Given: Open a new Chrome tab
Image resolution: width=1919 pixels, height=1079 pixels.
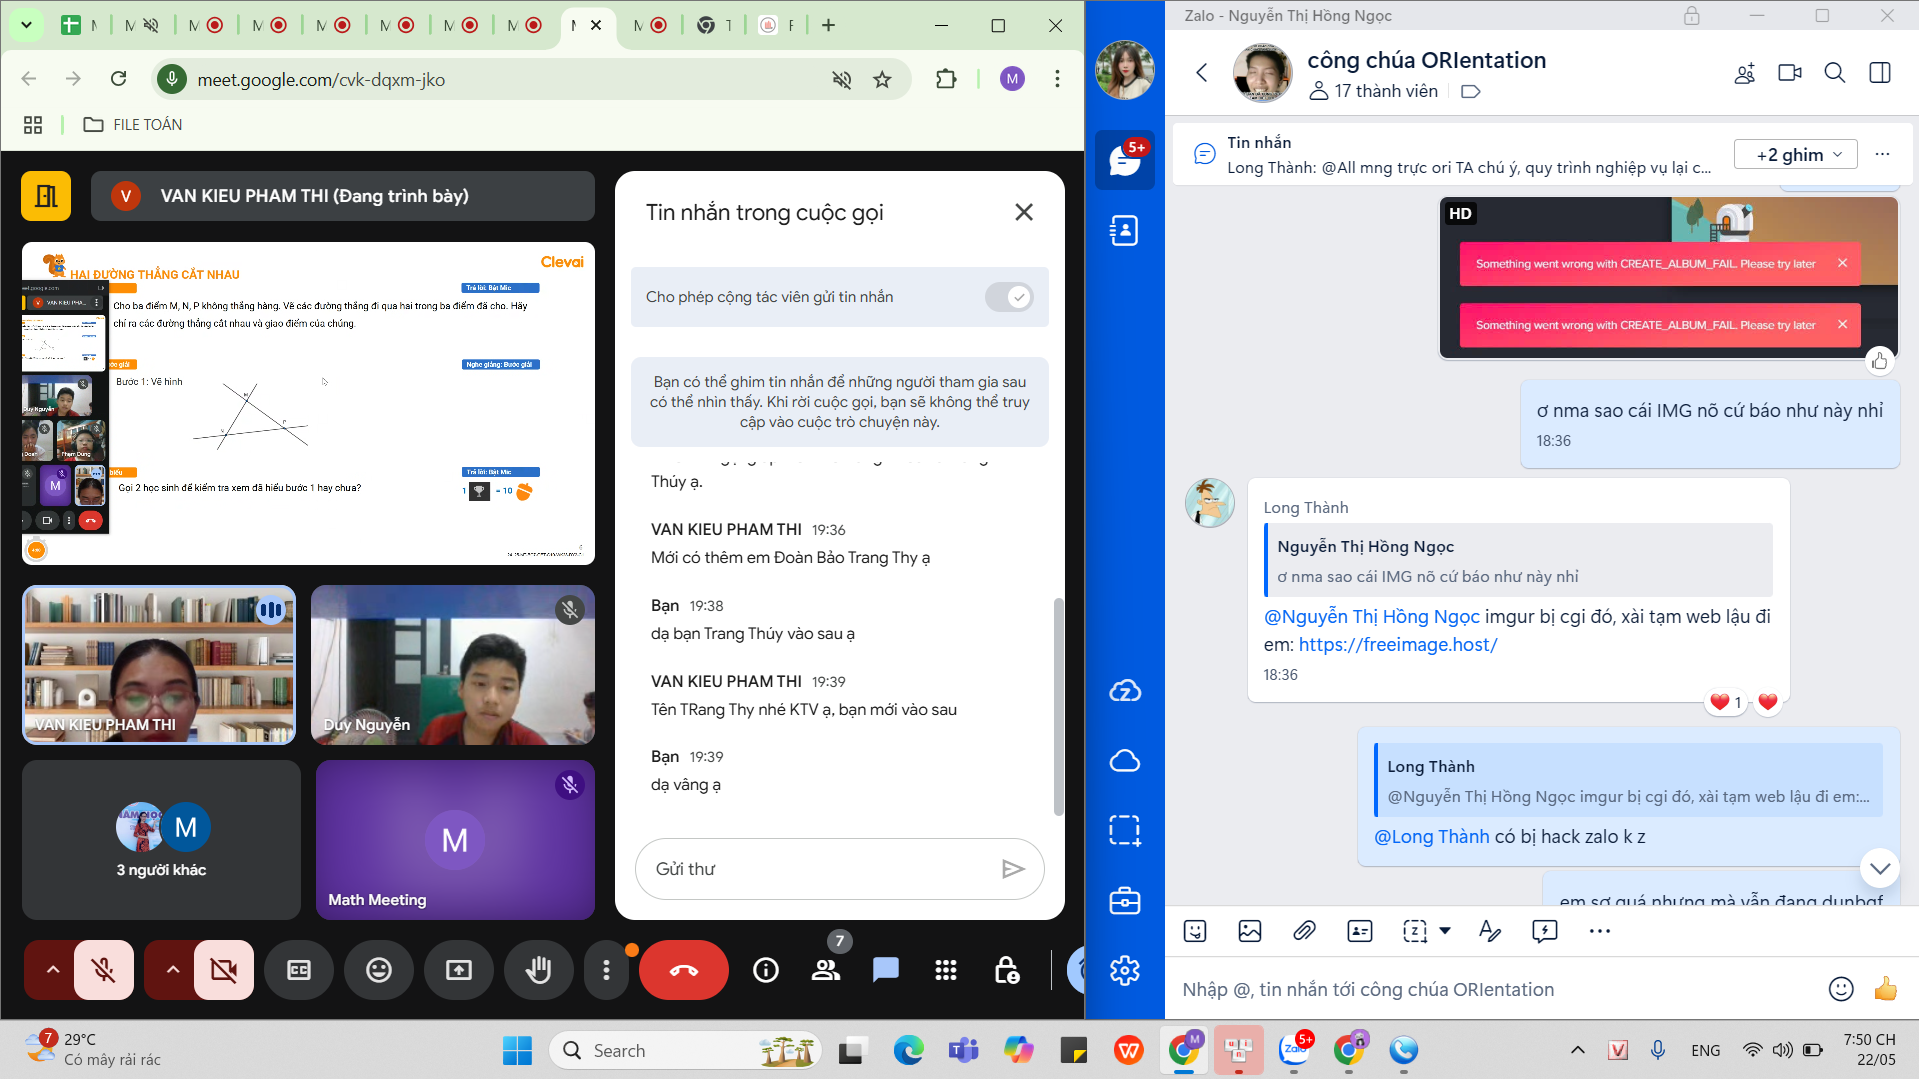Looking at the screenshot, I should click(x=828, y=25).
